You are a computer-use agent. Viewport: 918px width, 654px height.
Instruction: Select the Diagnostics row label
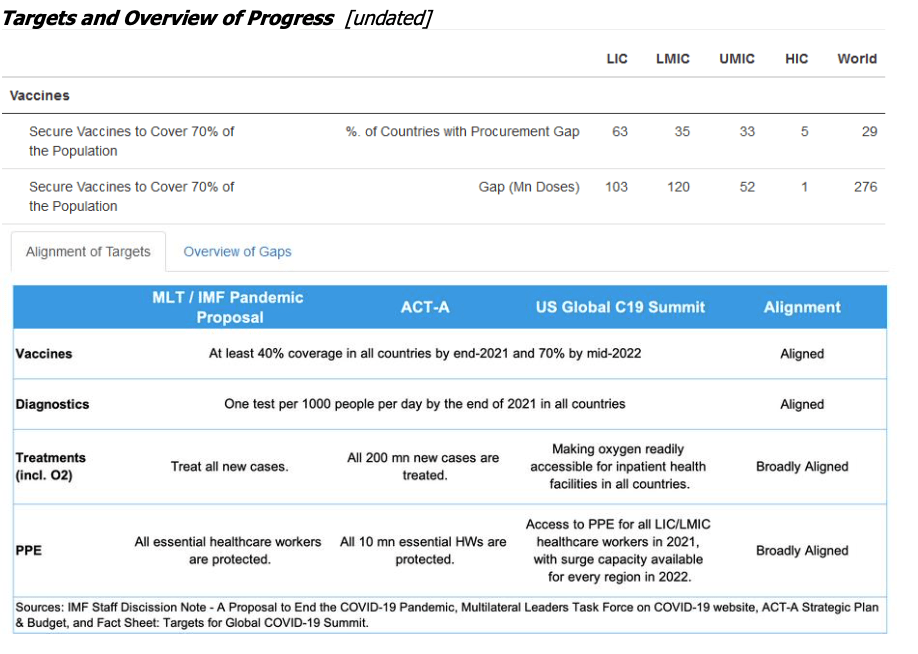52,404
